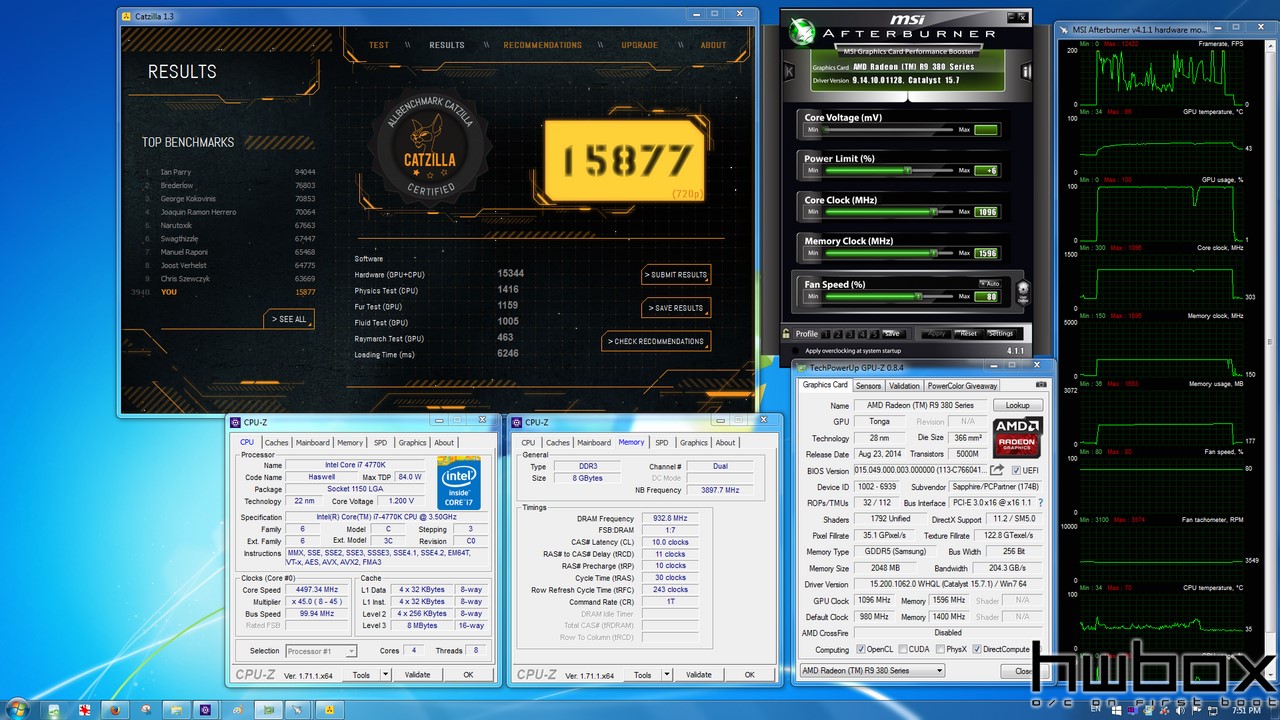This screenshot has width=1280, height=720.
Task: Toggle the DirectCompute checkbox
Action: click(x=978, y=649)
